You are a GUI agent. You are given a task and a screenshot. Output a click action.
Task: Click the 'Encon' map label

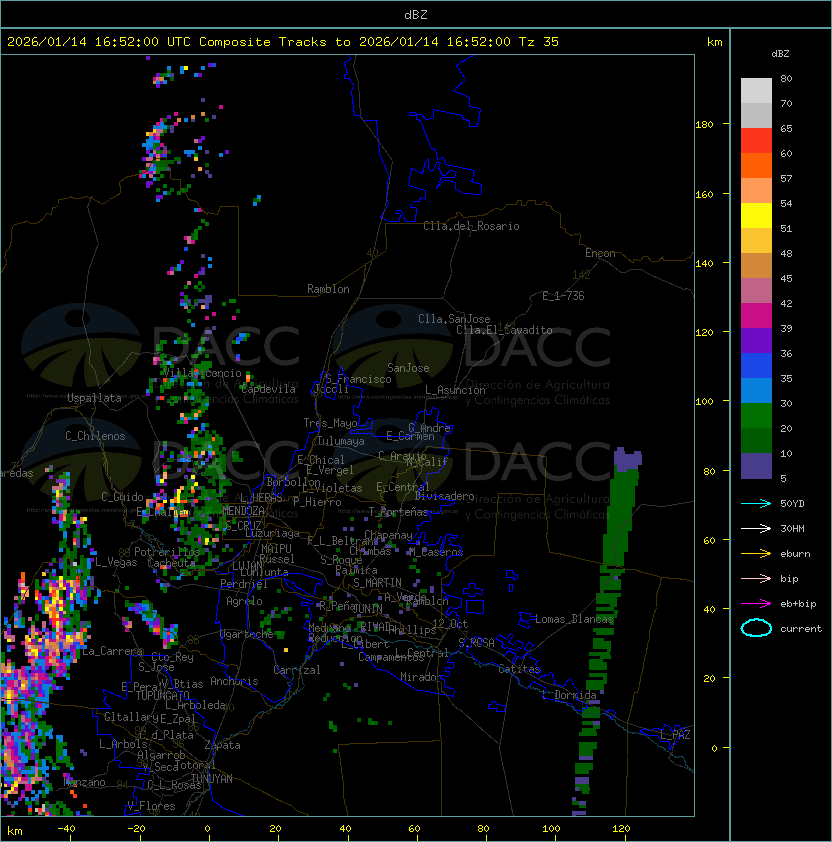coord(600,253)
